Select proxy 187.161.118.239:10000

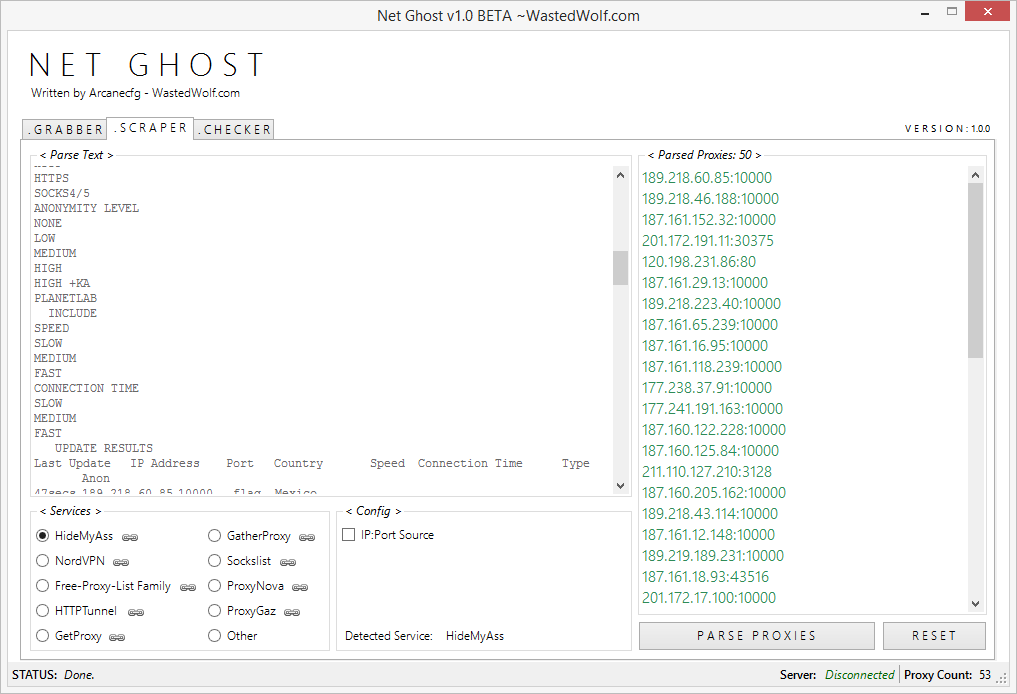click(712, 366)
